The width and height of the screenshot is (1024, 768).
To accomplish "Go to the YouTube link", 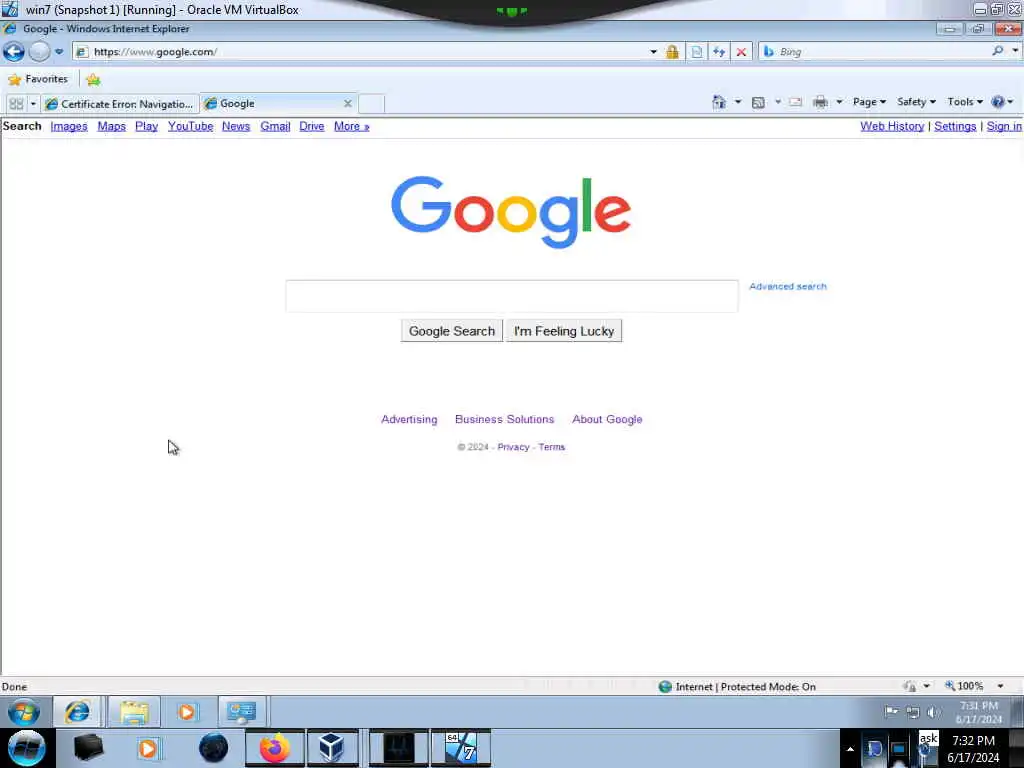I will [x=190, y=126].
